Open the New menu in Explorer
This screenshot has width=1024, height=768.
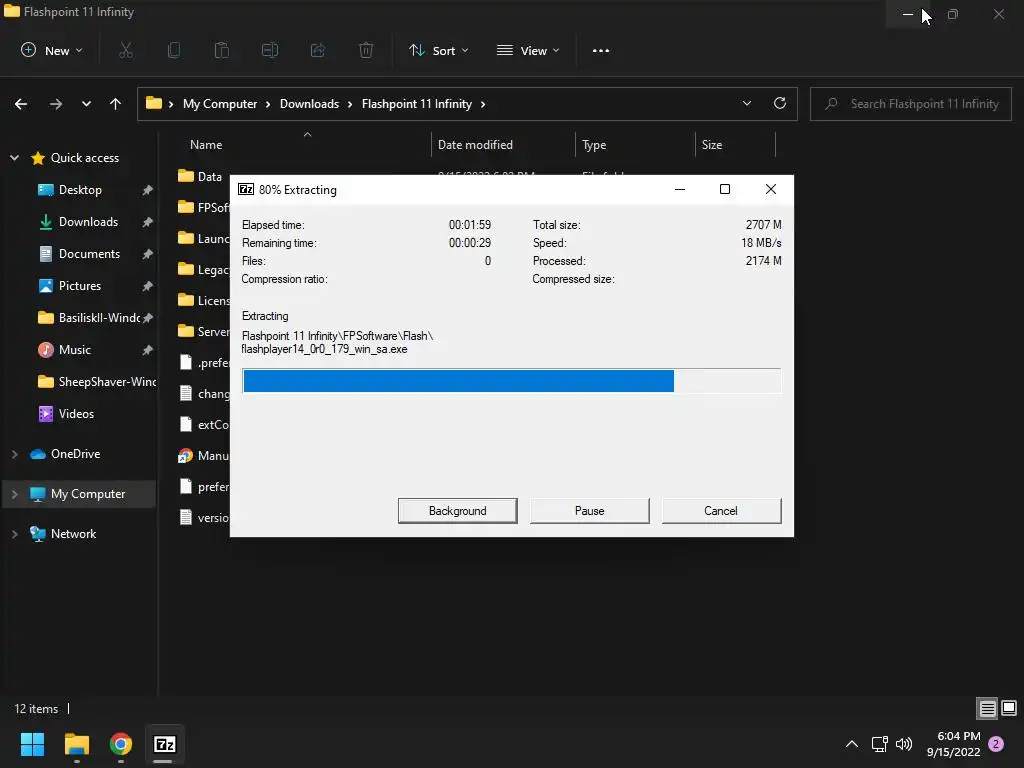[52, 50]
